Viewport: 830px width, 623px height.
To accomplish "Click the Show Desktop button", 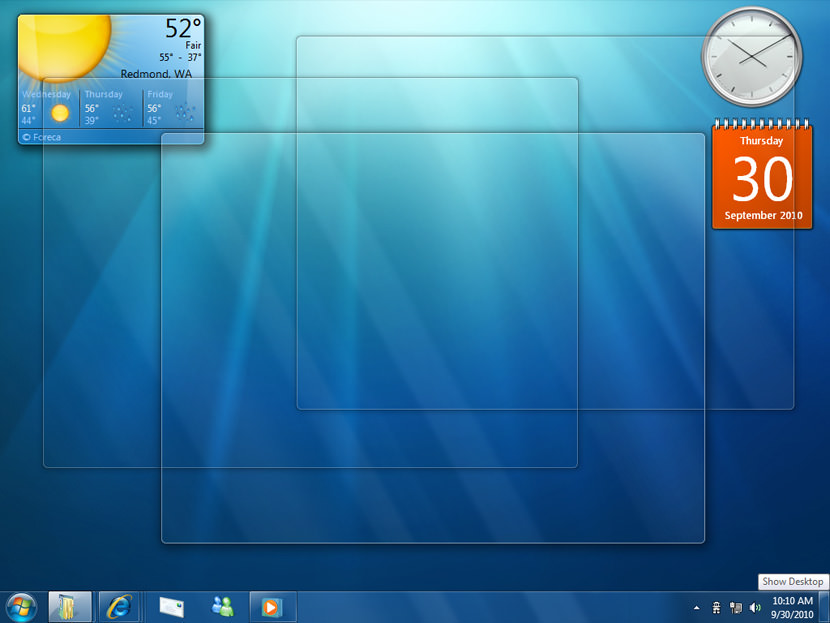I will pyautogui.click(x=822, y=606).
